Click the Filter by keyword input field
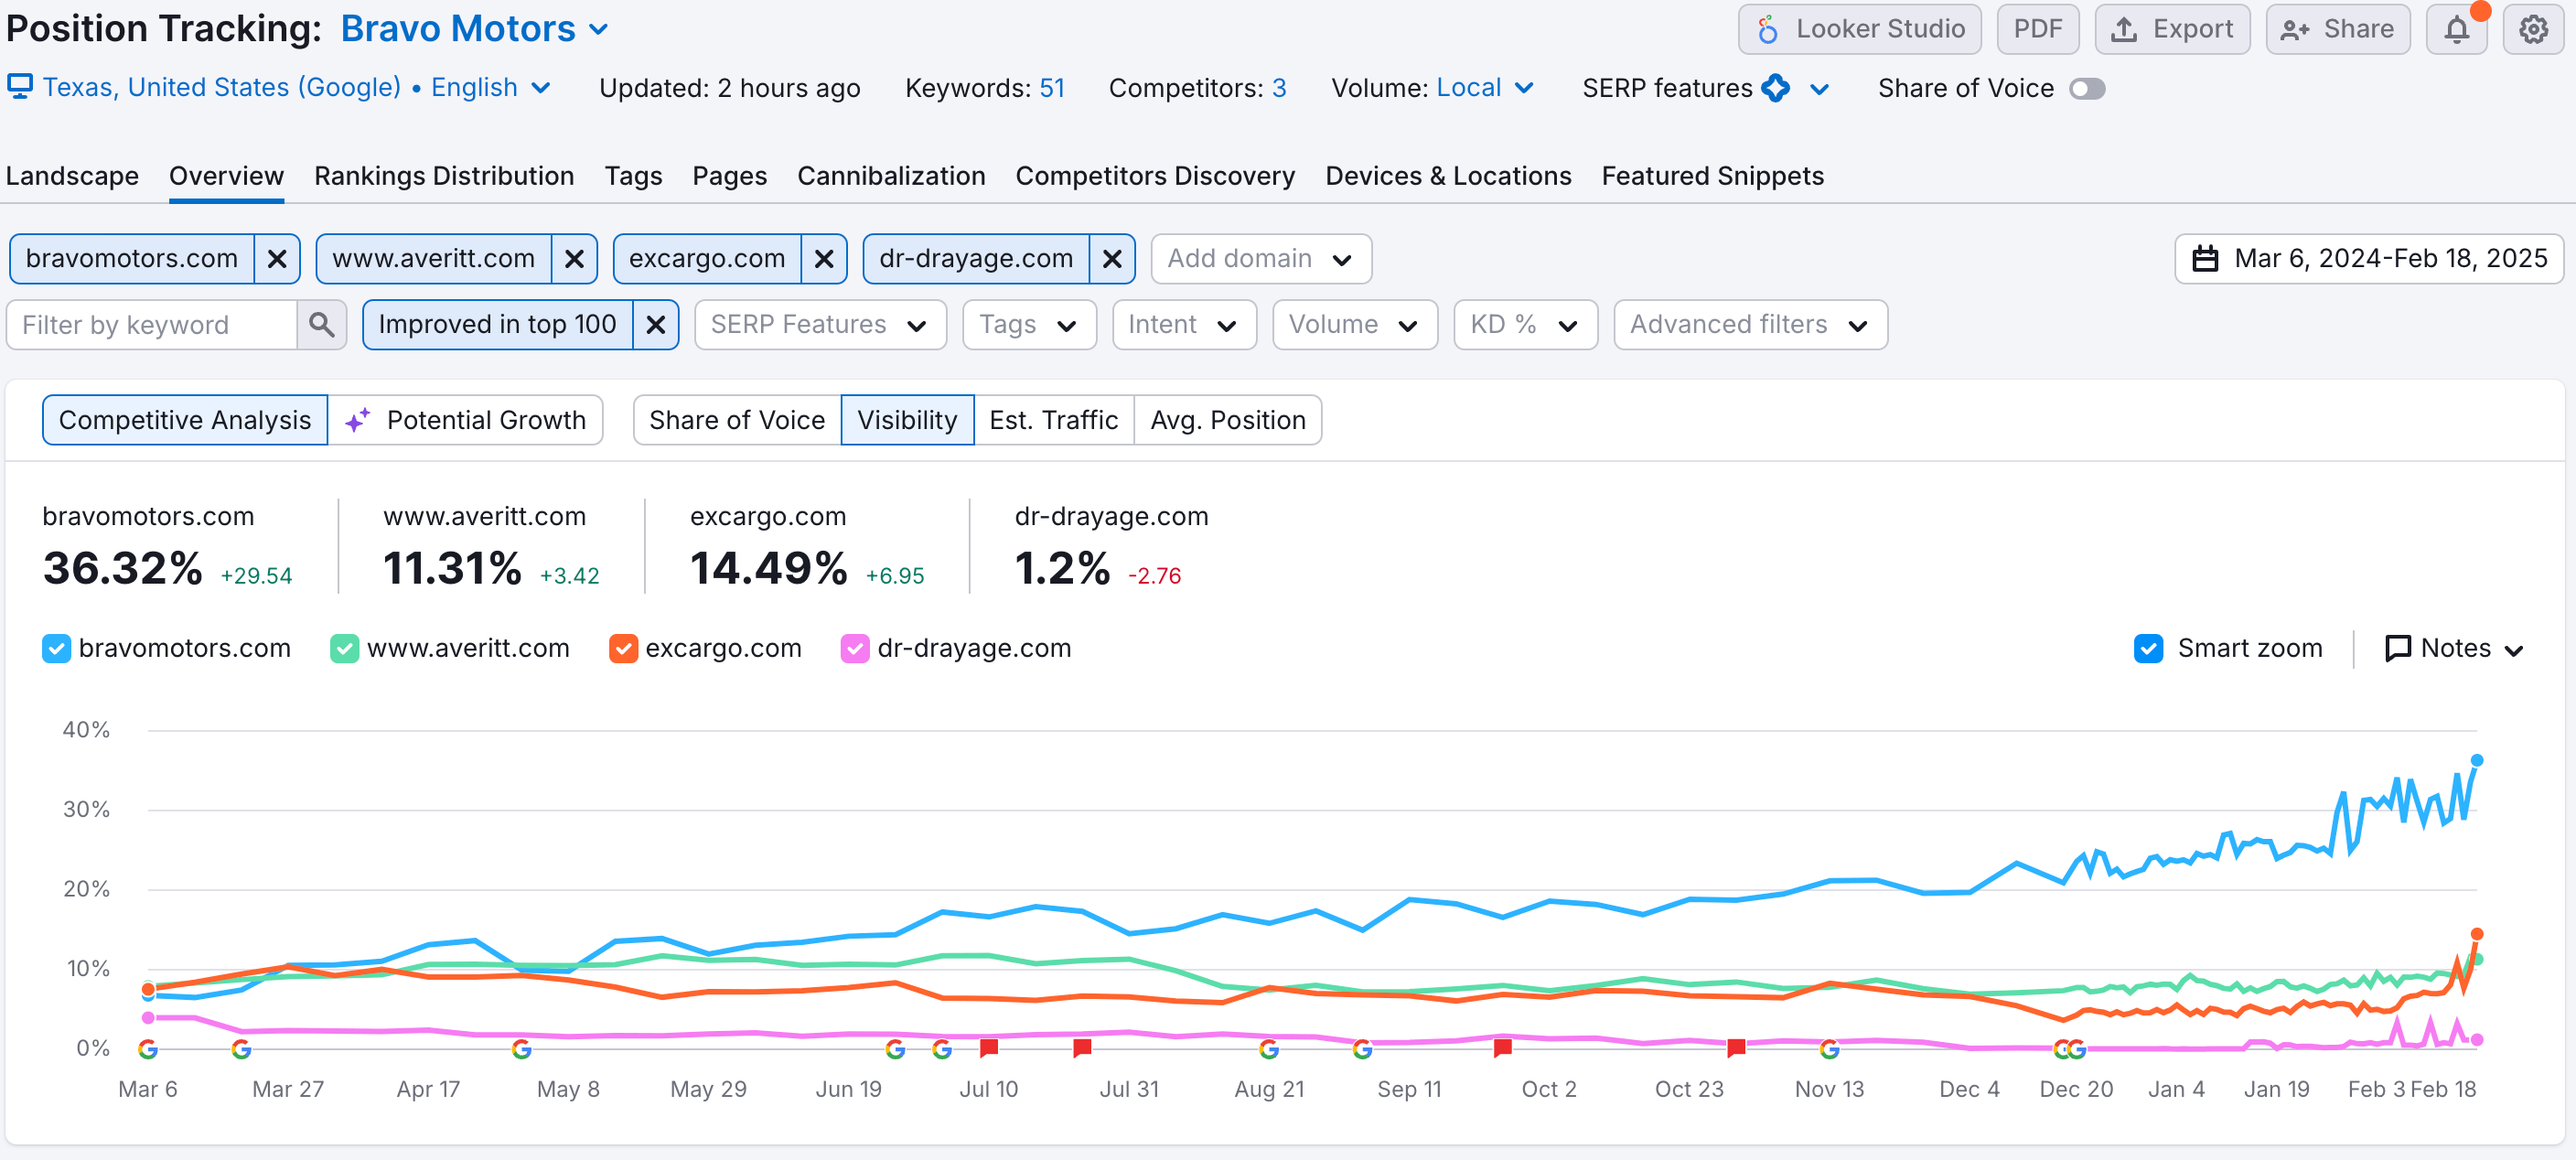This screenshot has height=1160, width=2576. pyautogui.click(x=152, y=324)
